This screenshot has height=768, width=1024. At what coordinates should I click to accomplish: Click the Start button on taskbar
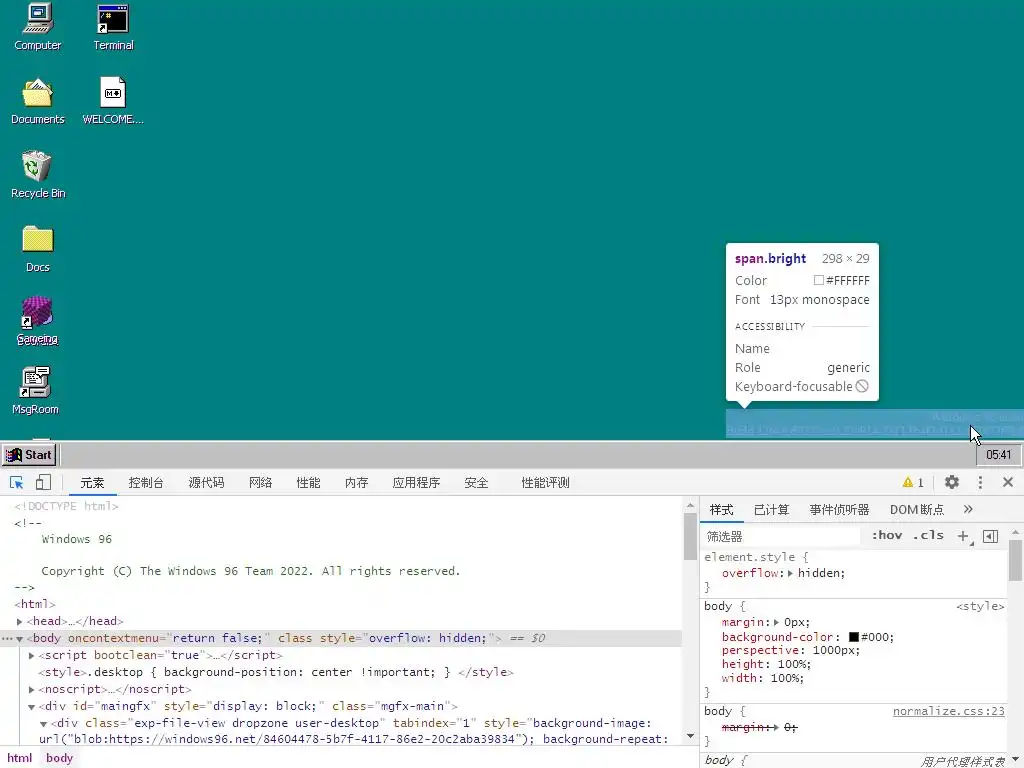coord(29,455)
